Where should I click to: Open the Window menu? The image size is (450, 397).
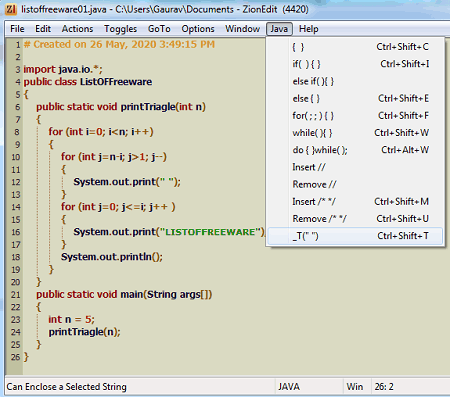(x=242, y=29)
